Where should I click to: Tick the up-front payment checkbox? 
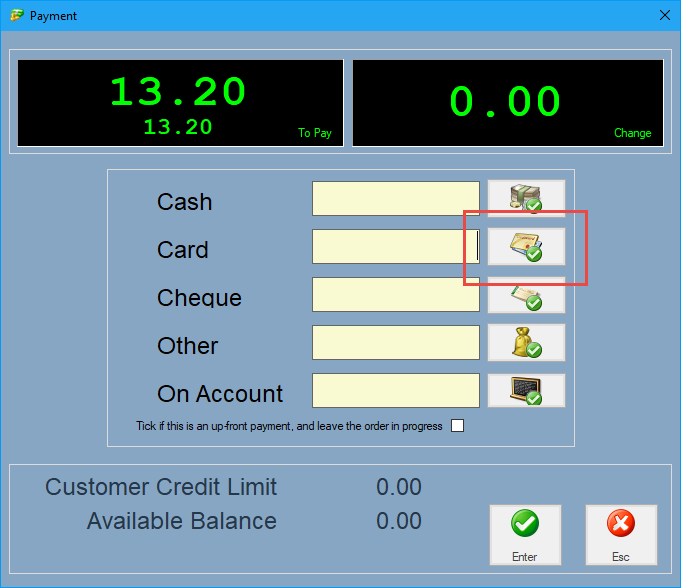pyautogui.click(x=458, y=426)
